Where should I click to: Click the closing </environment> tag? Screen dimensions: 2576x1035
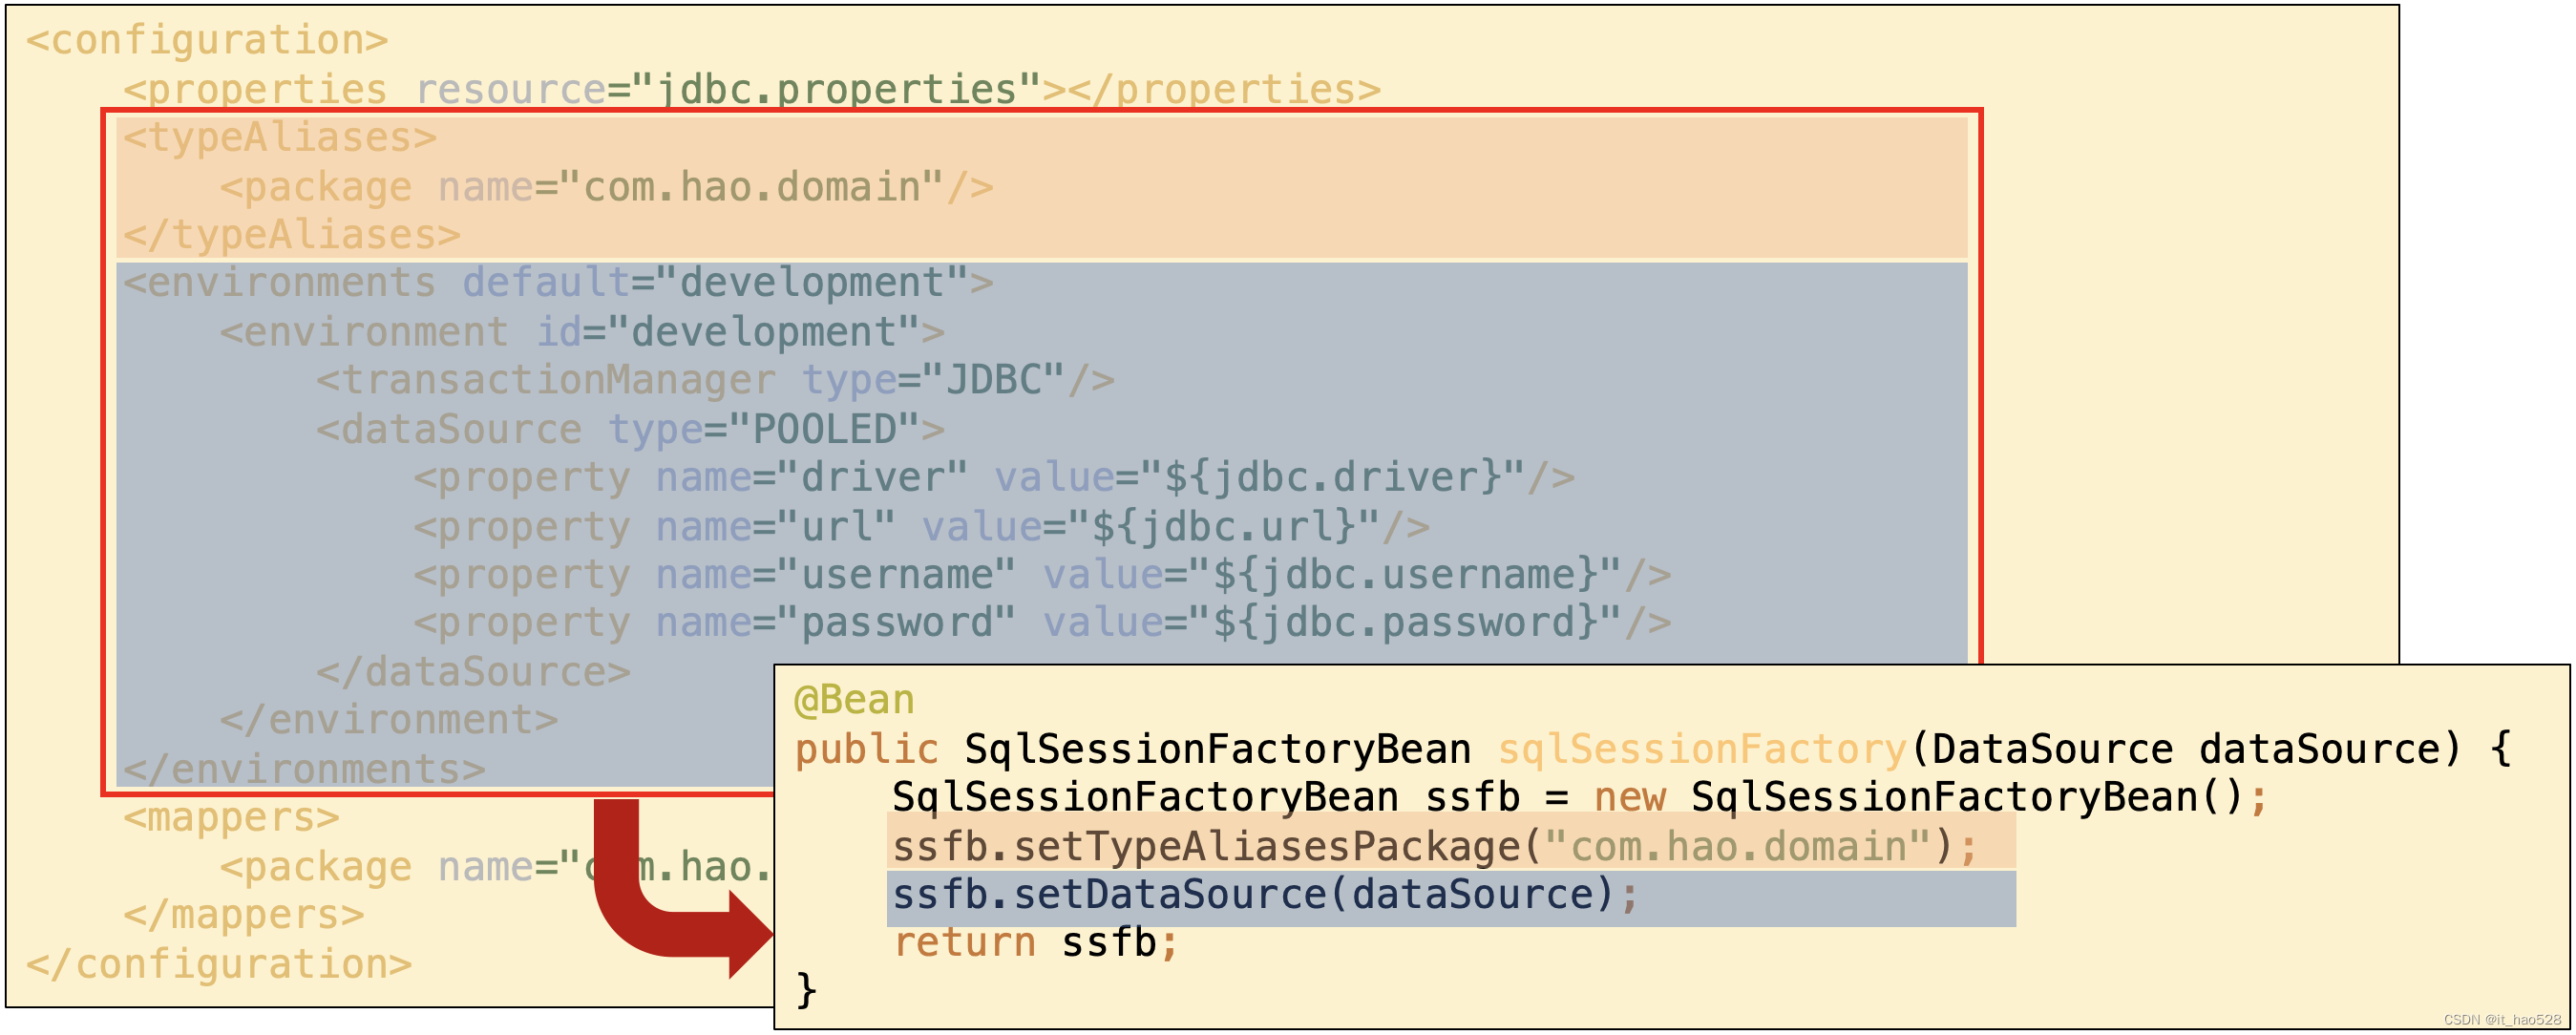point(389,720)
